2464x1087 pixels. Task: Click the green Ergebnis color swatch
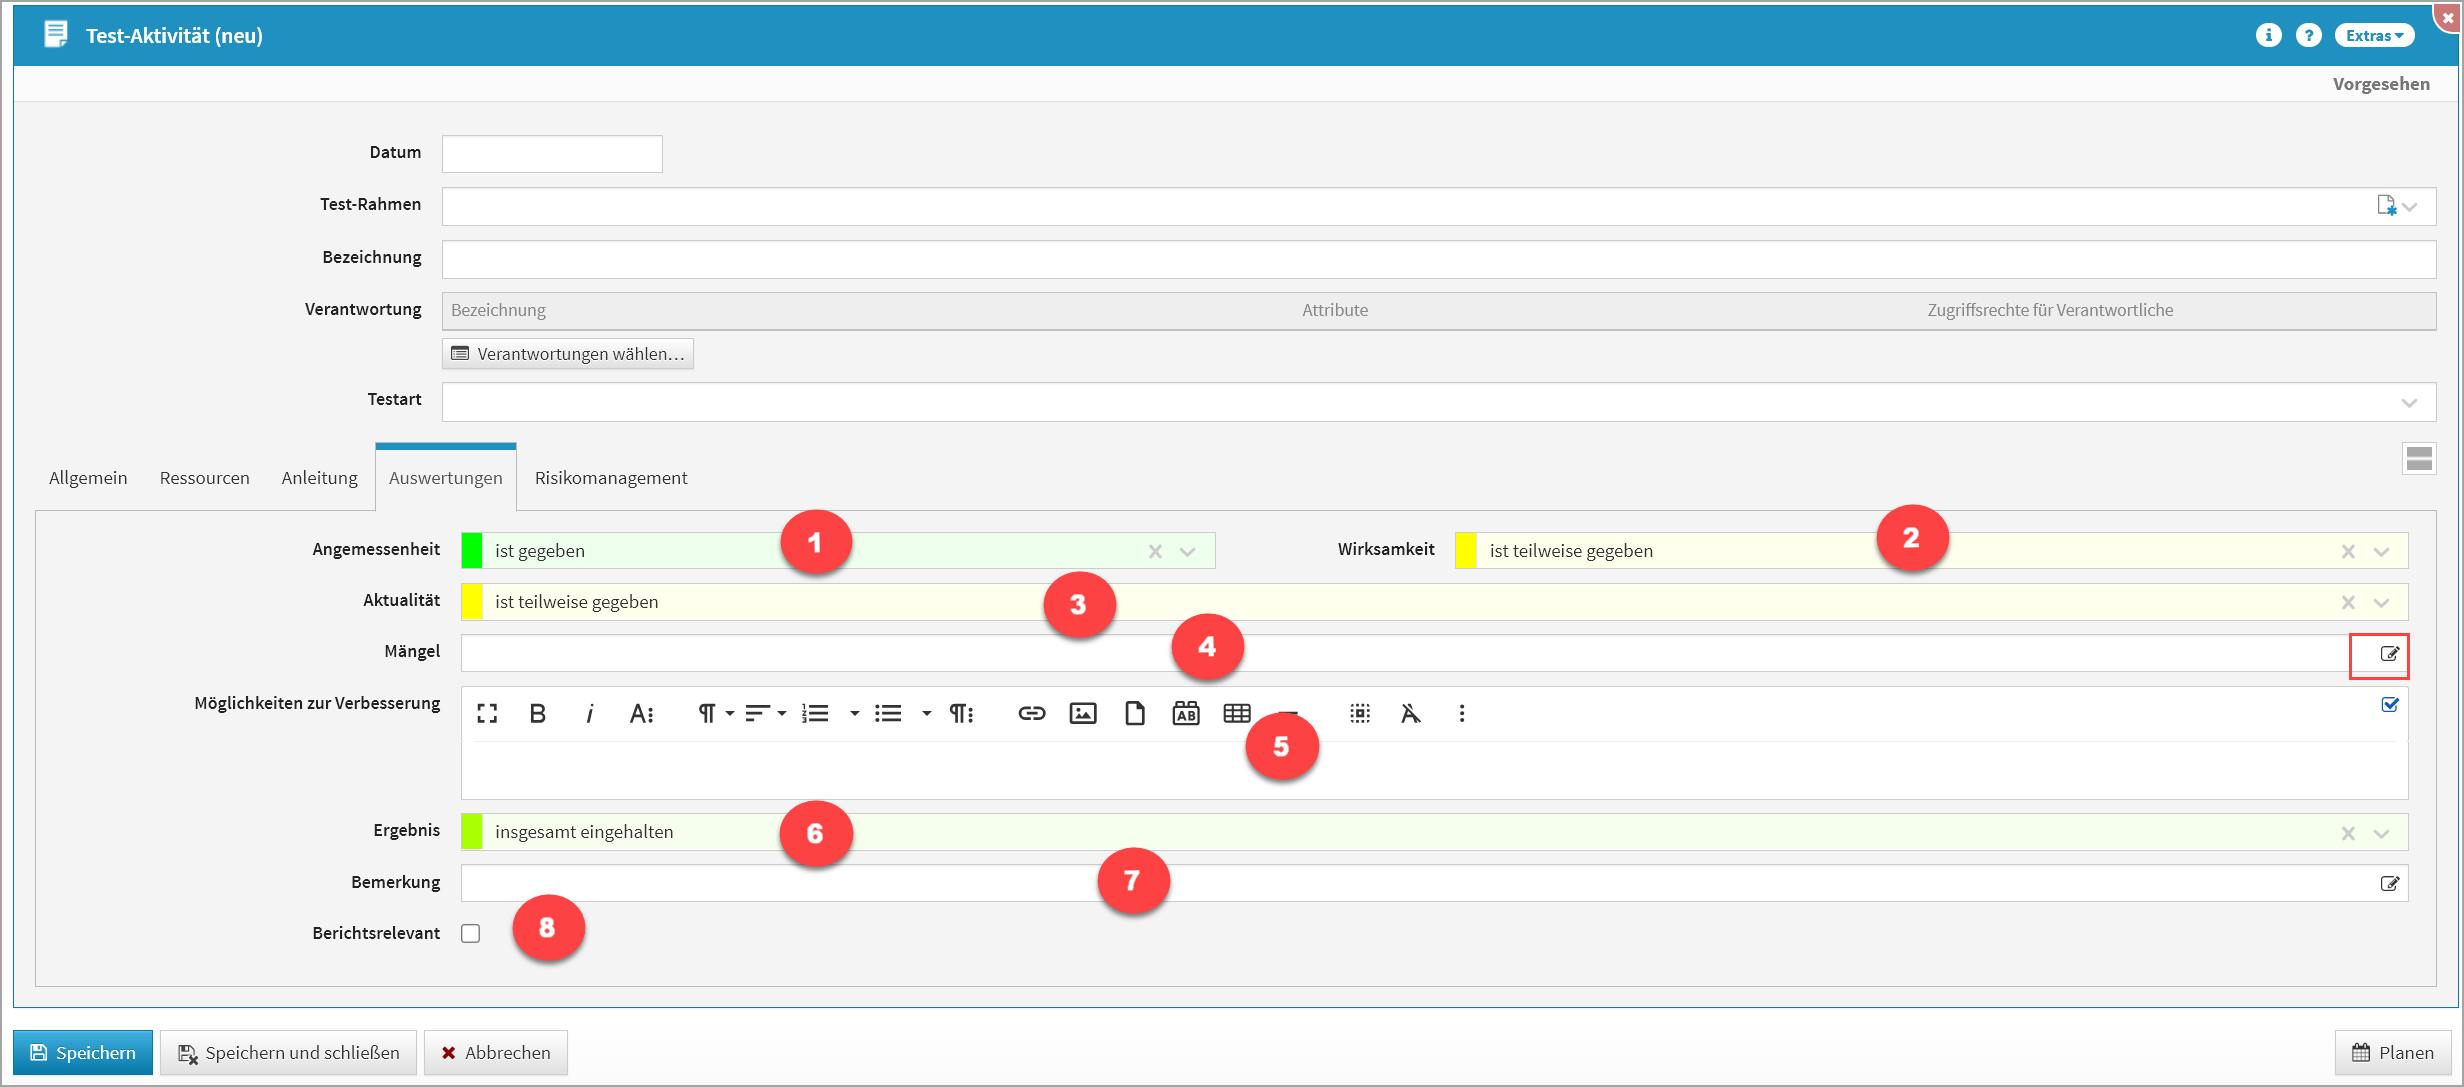(472, 832)
